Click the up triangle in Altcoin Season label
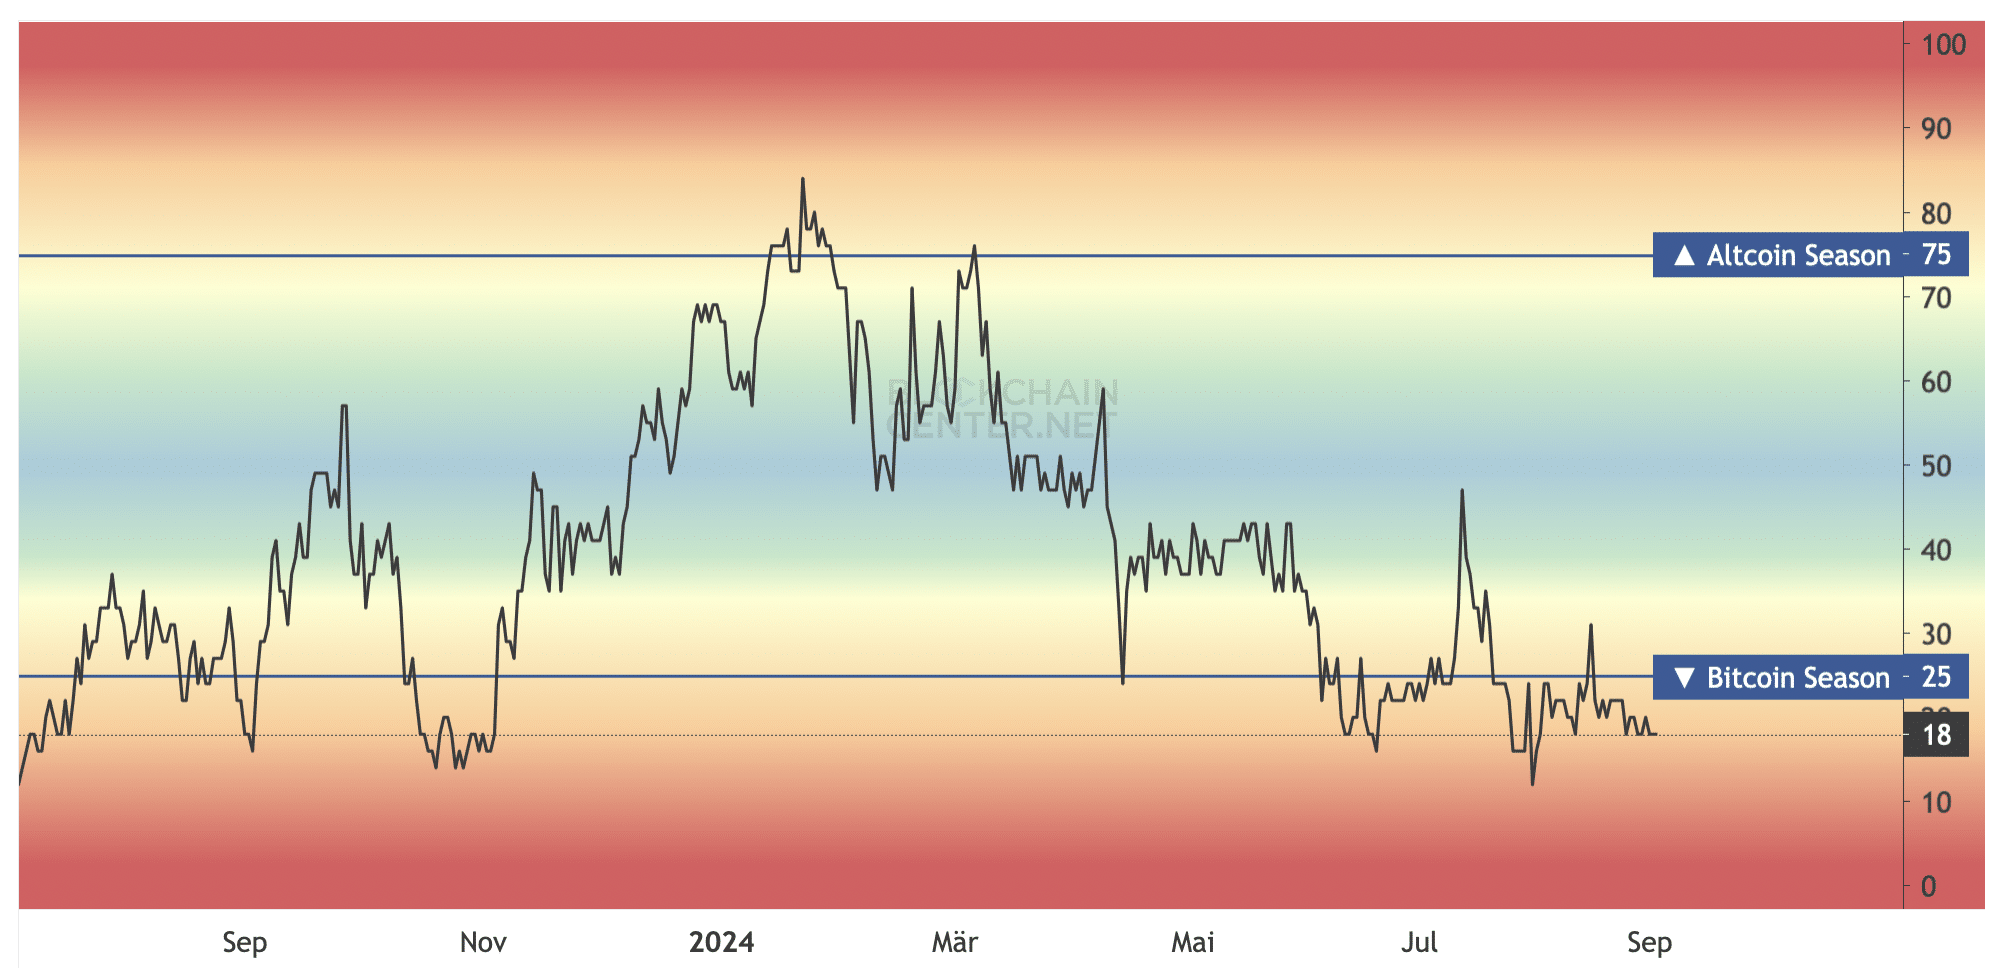The image size is (2006, 978). click(x=1684, y=255)
